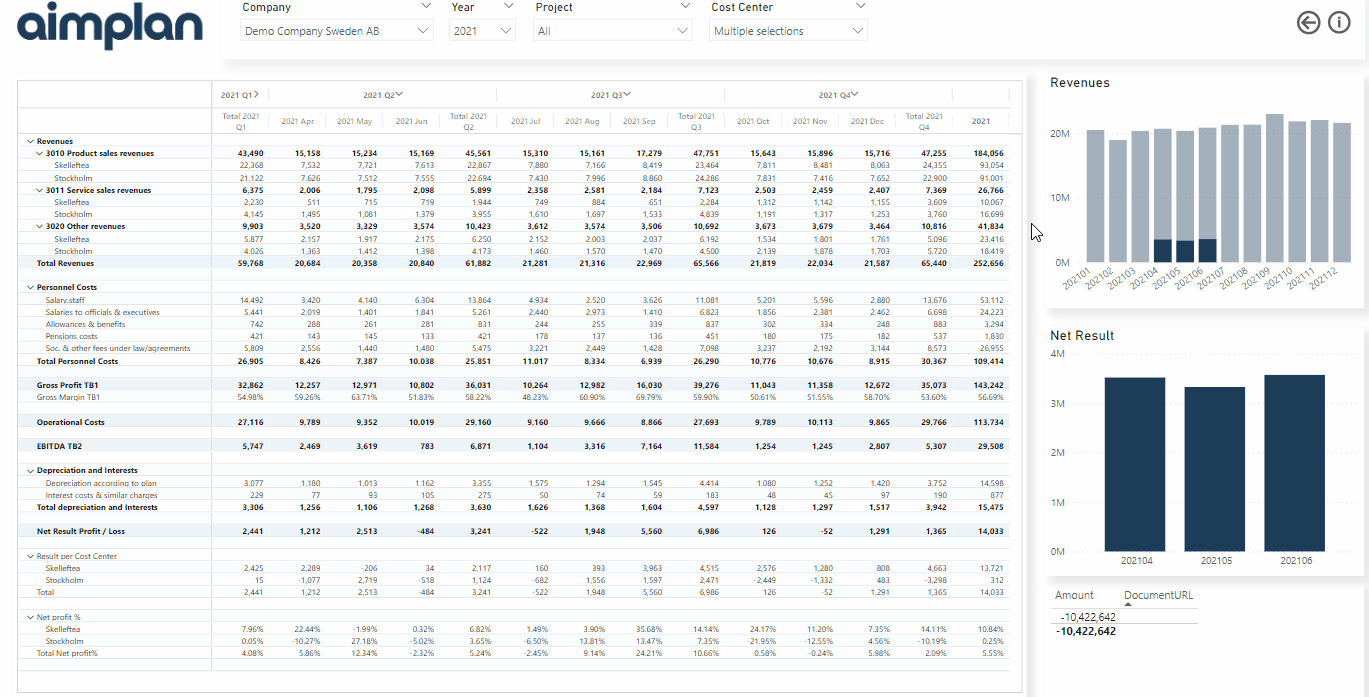Open the info icon
Viewport: 1369px width, 697px height.
tap(1339, 22)
